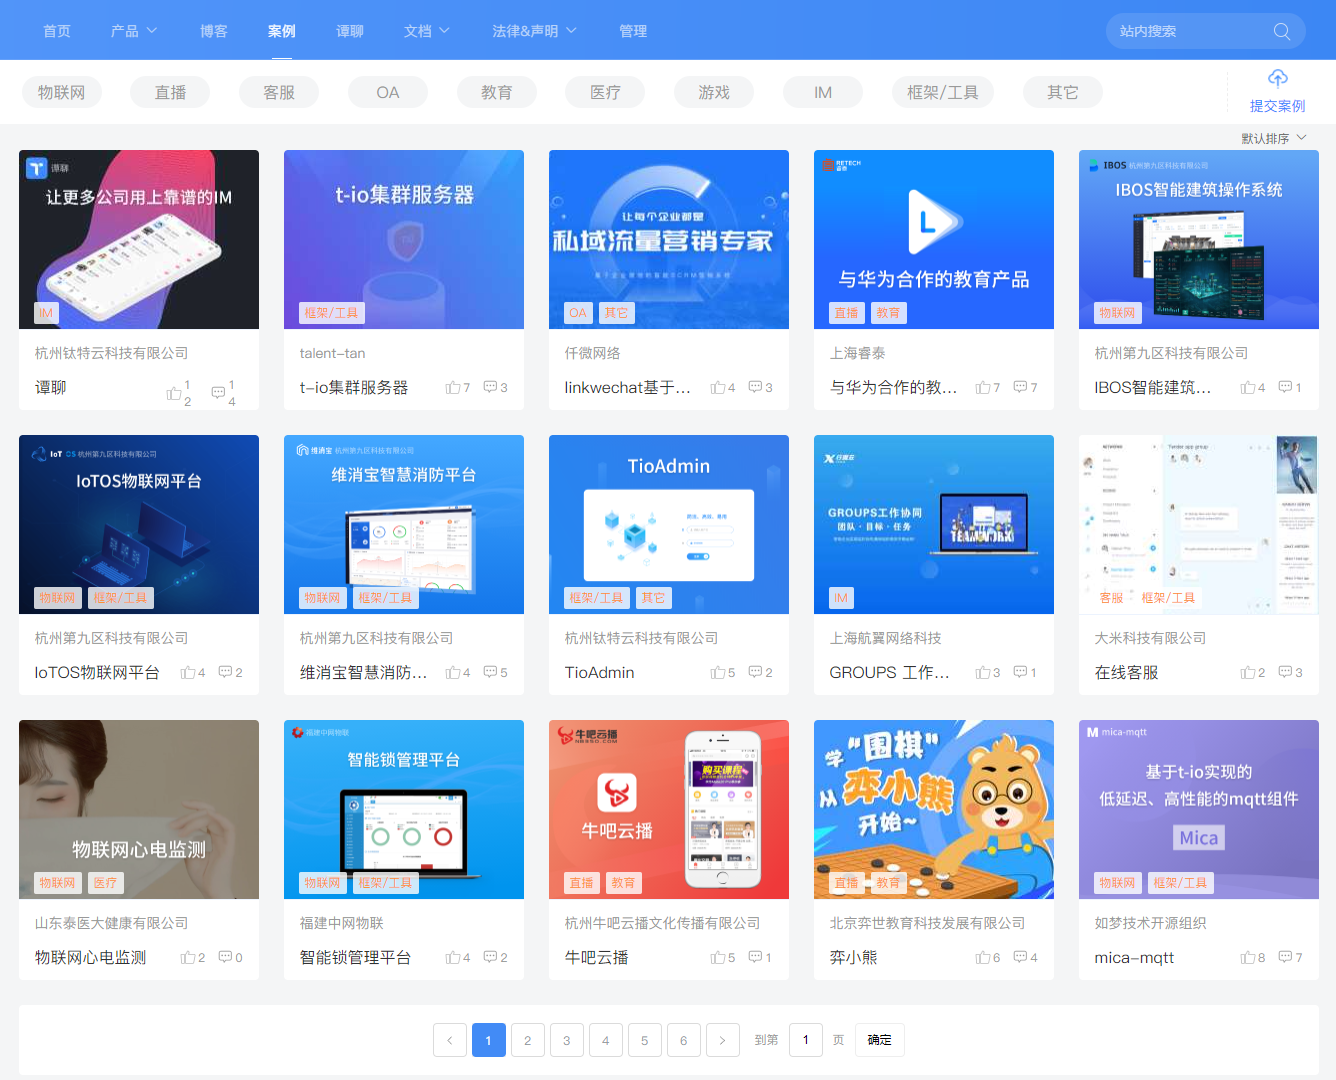Focus the 到第 page number input
Image resolution: width=1336 pixels, height=1080 pixels.
coord(806,1040)
